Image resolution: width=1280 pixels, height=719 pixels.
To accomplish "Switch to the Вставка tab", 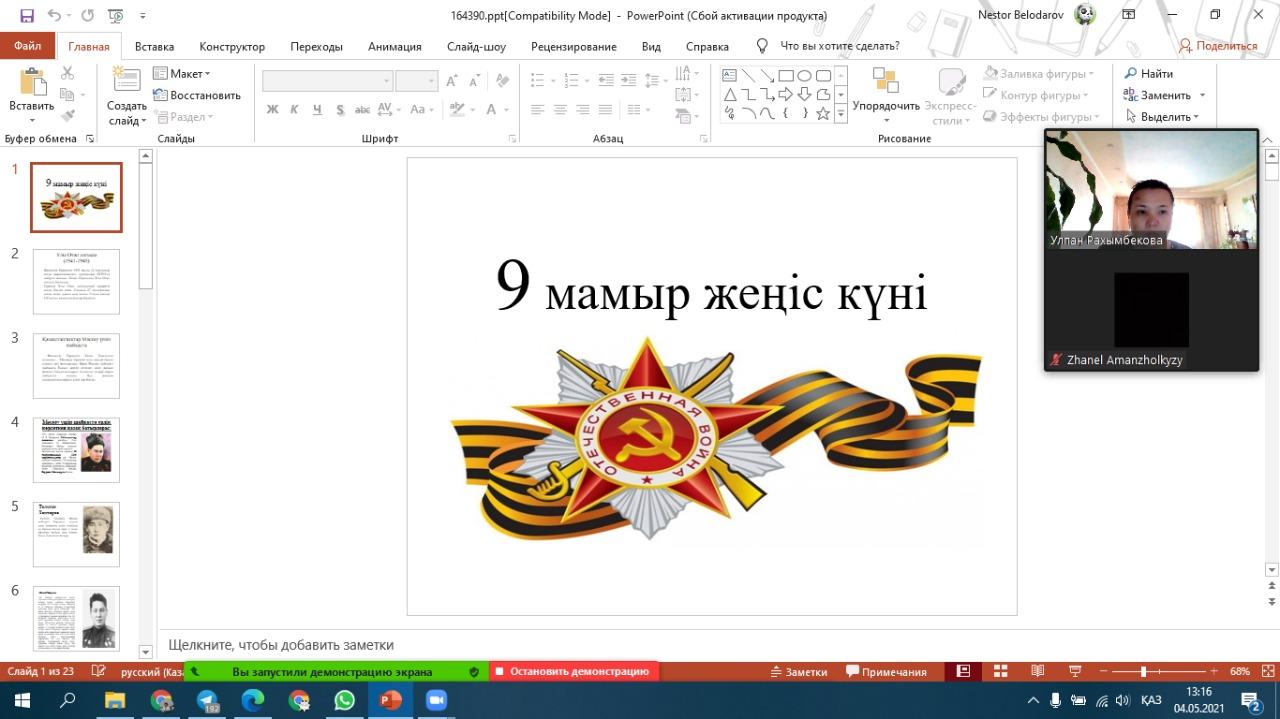I will pyautogui.click(x=154, y=46).
